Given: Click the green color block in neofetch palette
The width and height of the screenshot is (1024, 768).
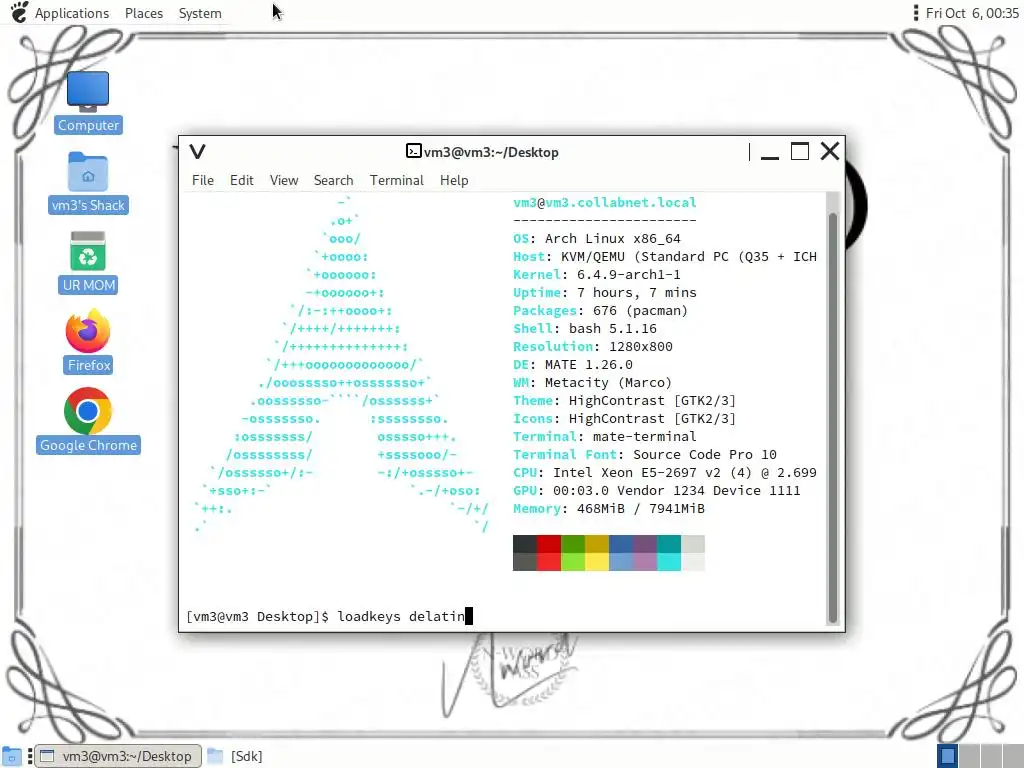Looking at the screenshot, I should click(x=573, y=552).
